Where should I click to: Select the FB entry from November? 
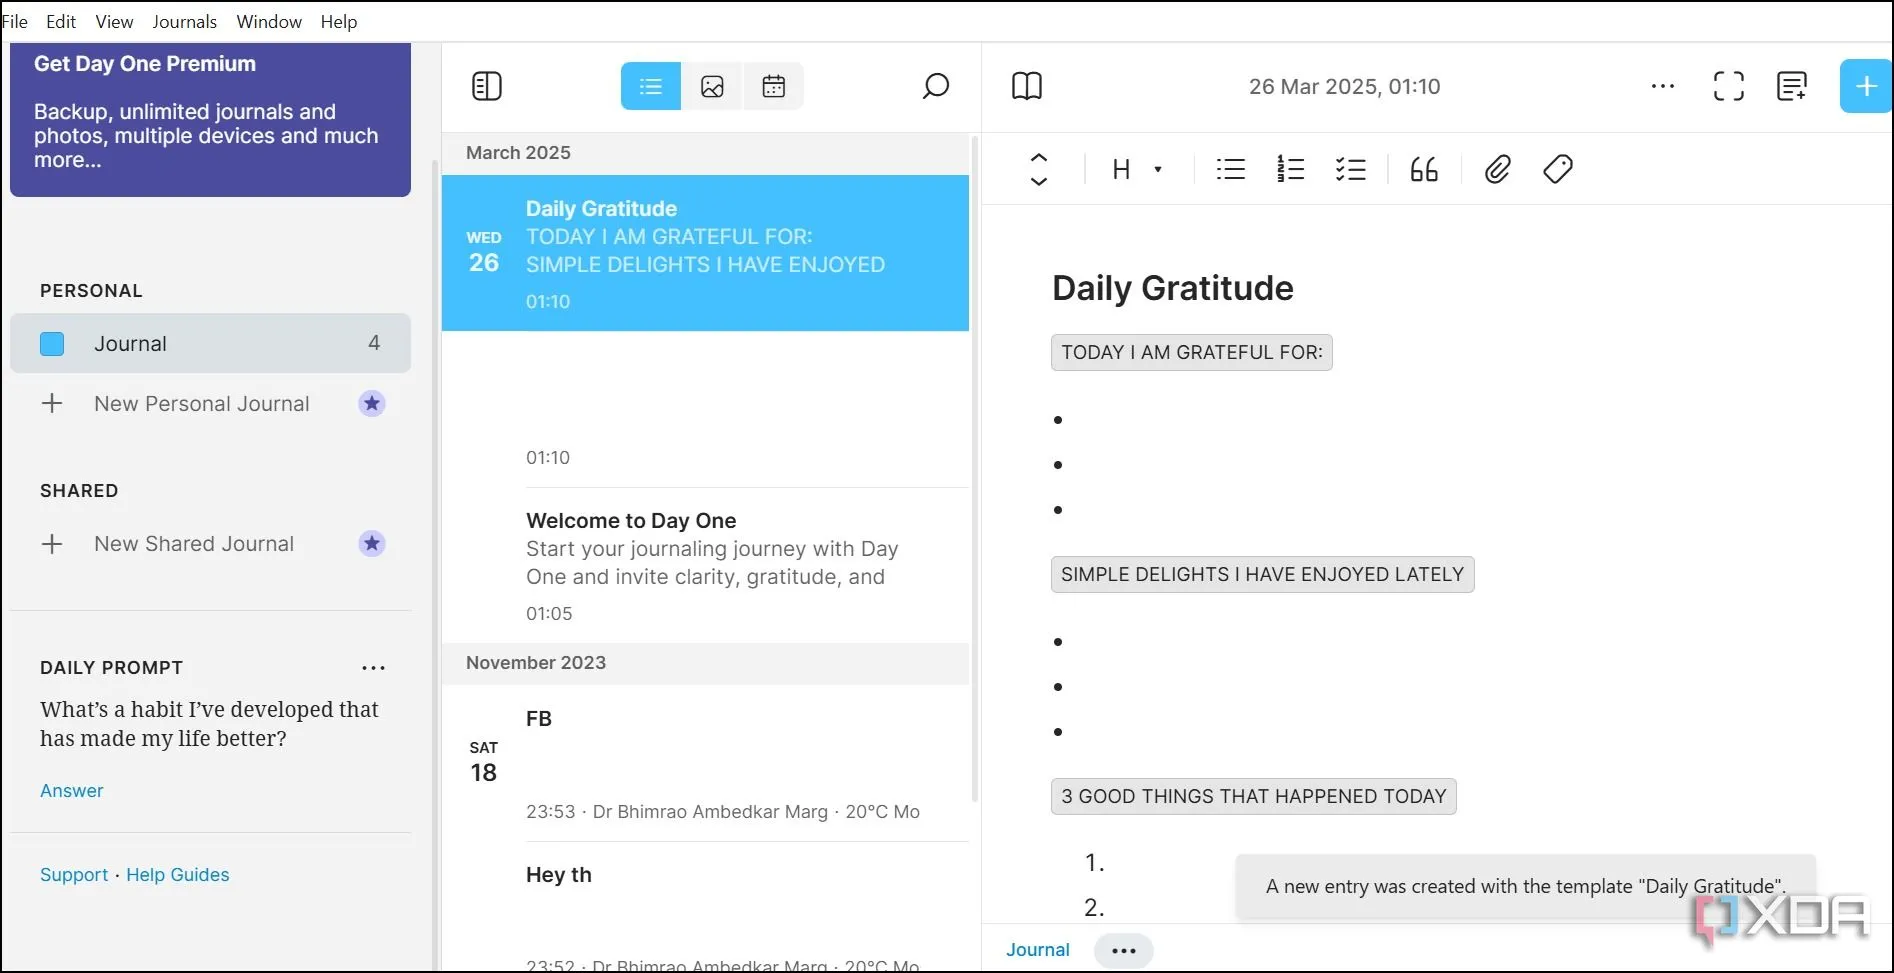tap(705, 763)
